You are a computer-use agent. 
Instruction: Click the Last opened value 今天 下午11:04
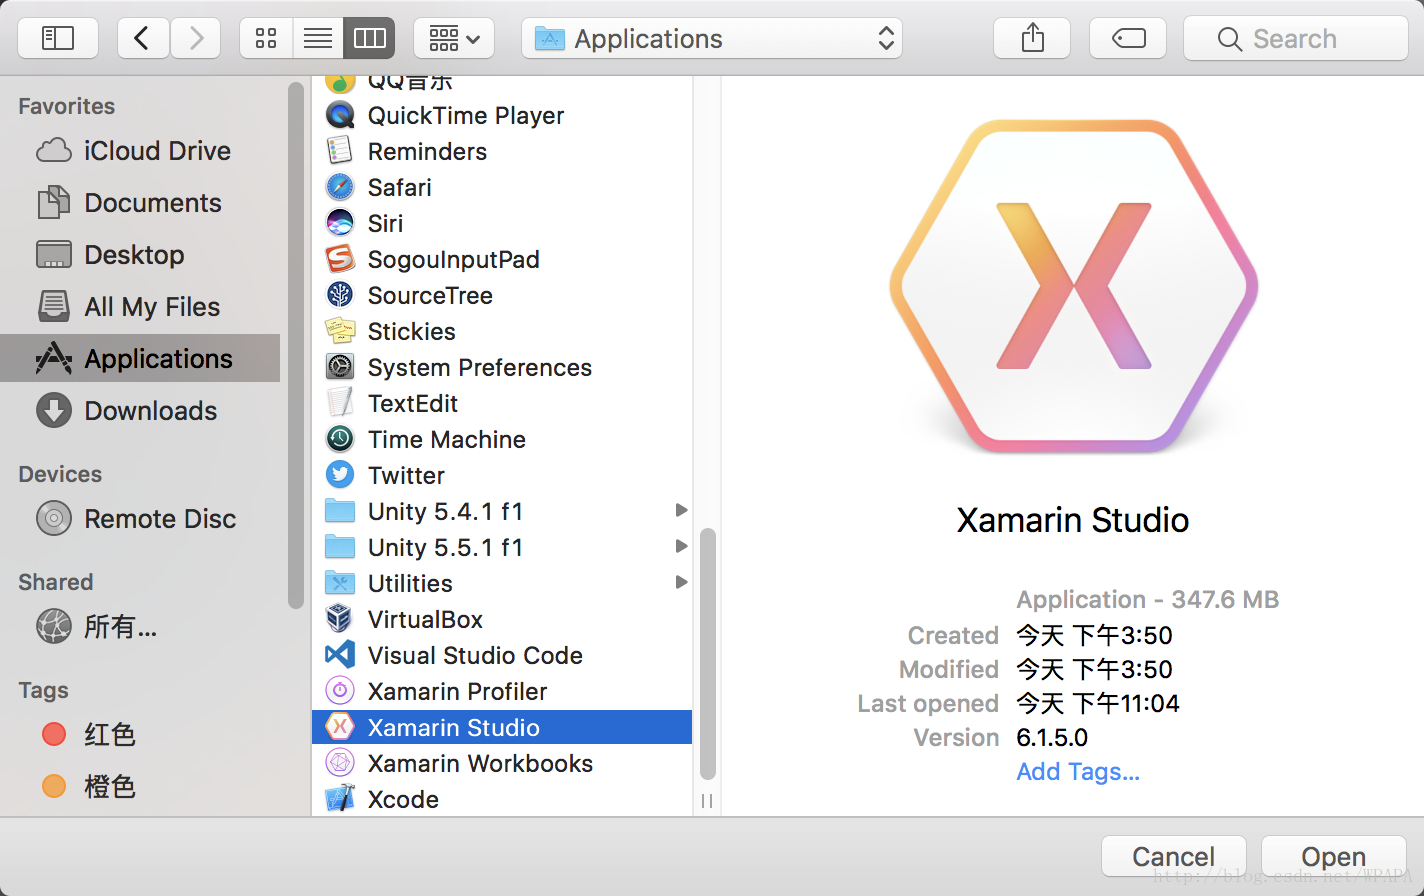click(x=1098, y=704)
